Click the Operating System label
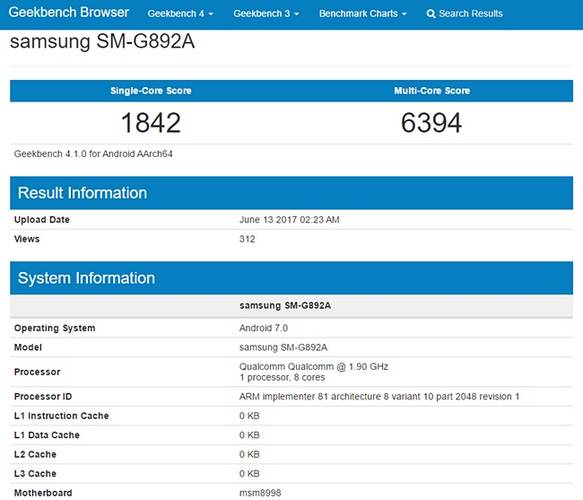Screen dimensions: 583x500 pyautogui.click(x=55, y=328)
